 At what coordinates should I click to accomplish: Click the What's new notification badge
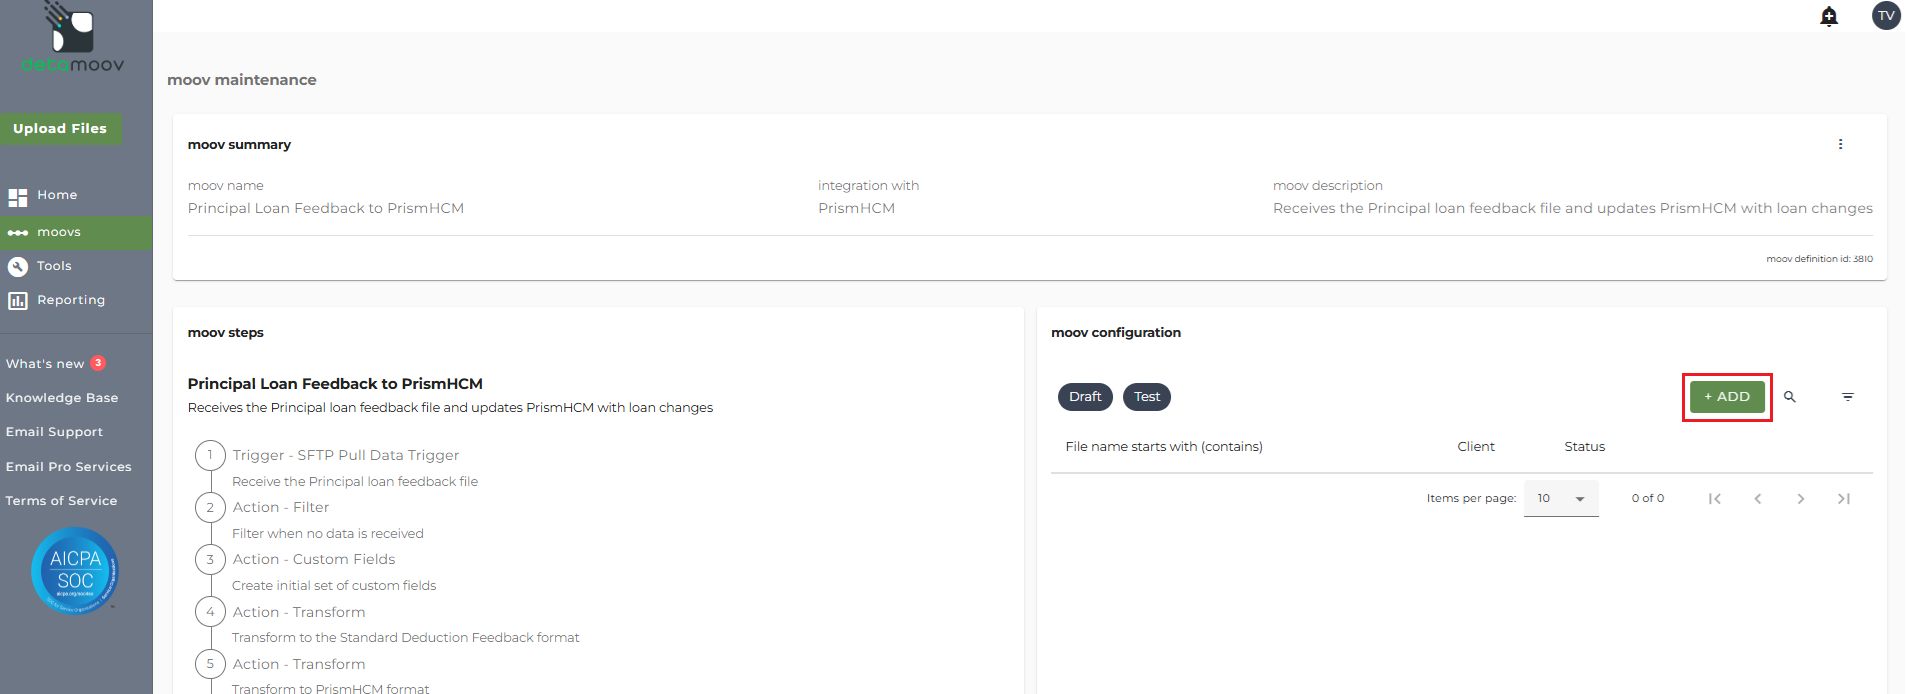coord(98,363)
